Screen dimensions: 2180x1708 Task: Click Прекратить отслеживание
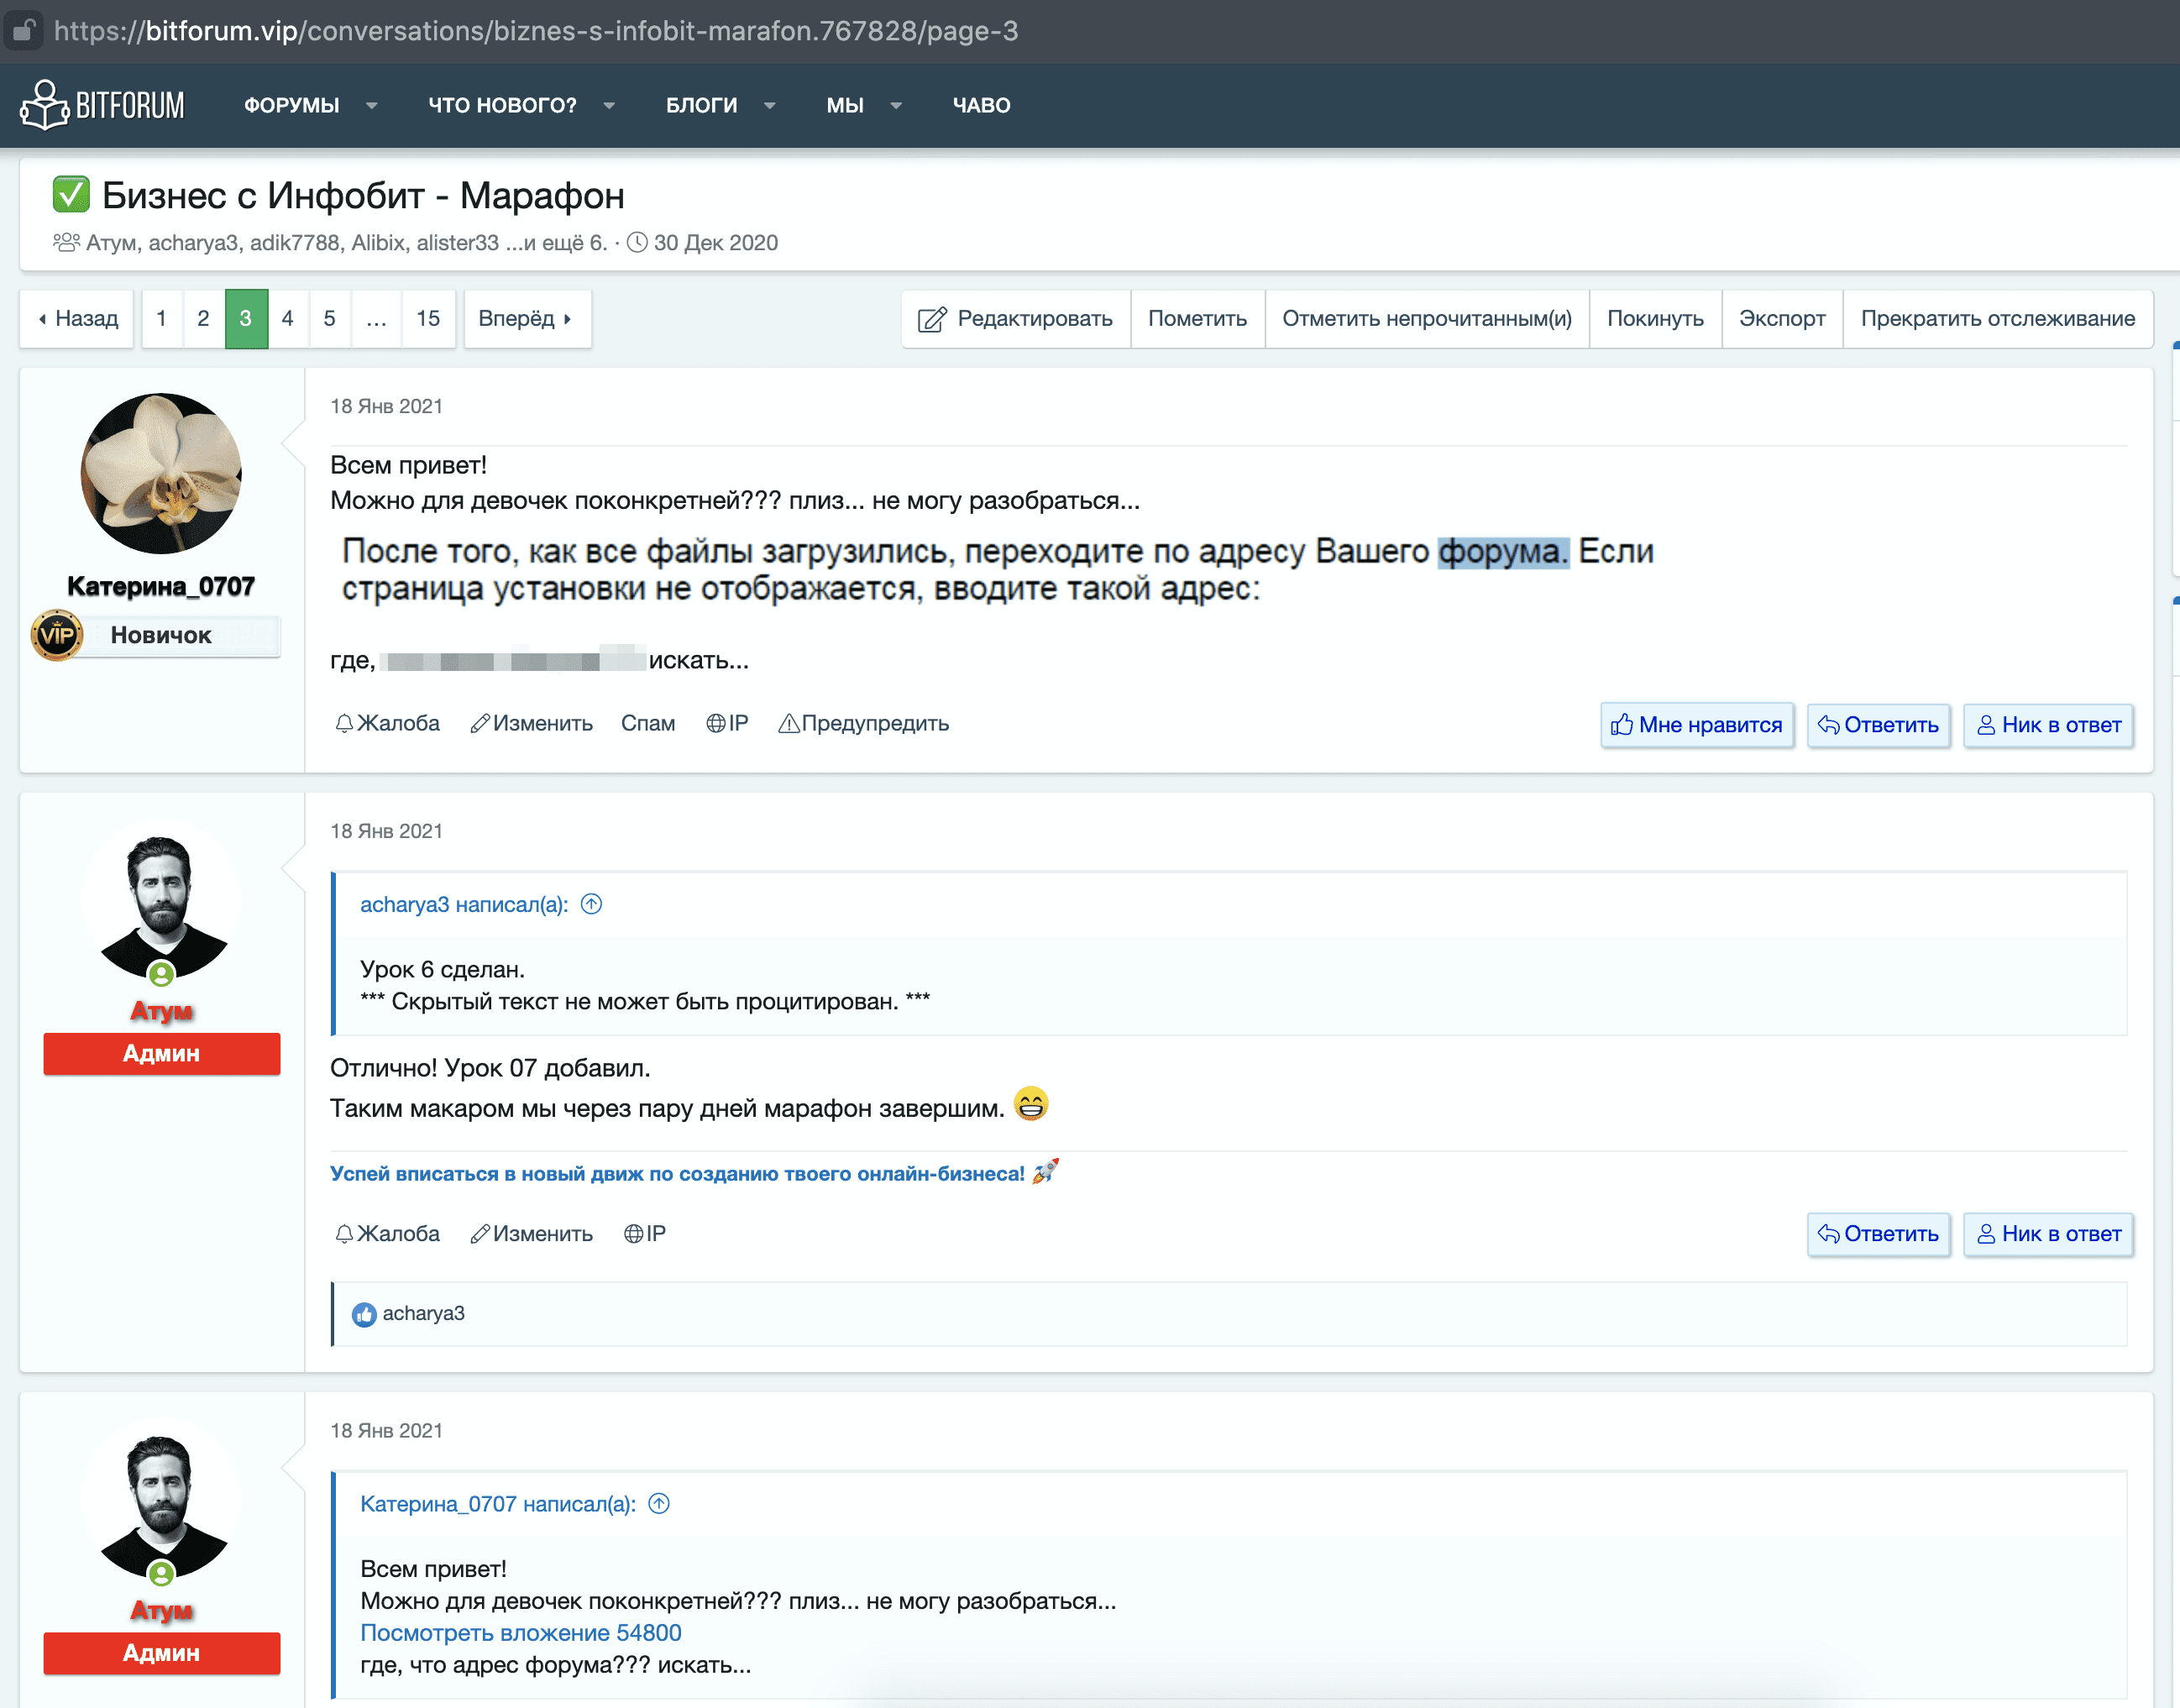tap(1997, 319)
